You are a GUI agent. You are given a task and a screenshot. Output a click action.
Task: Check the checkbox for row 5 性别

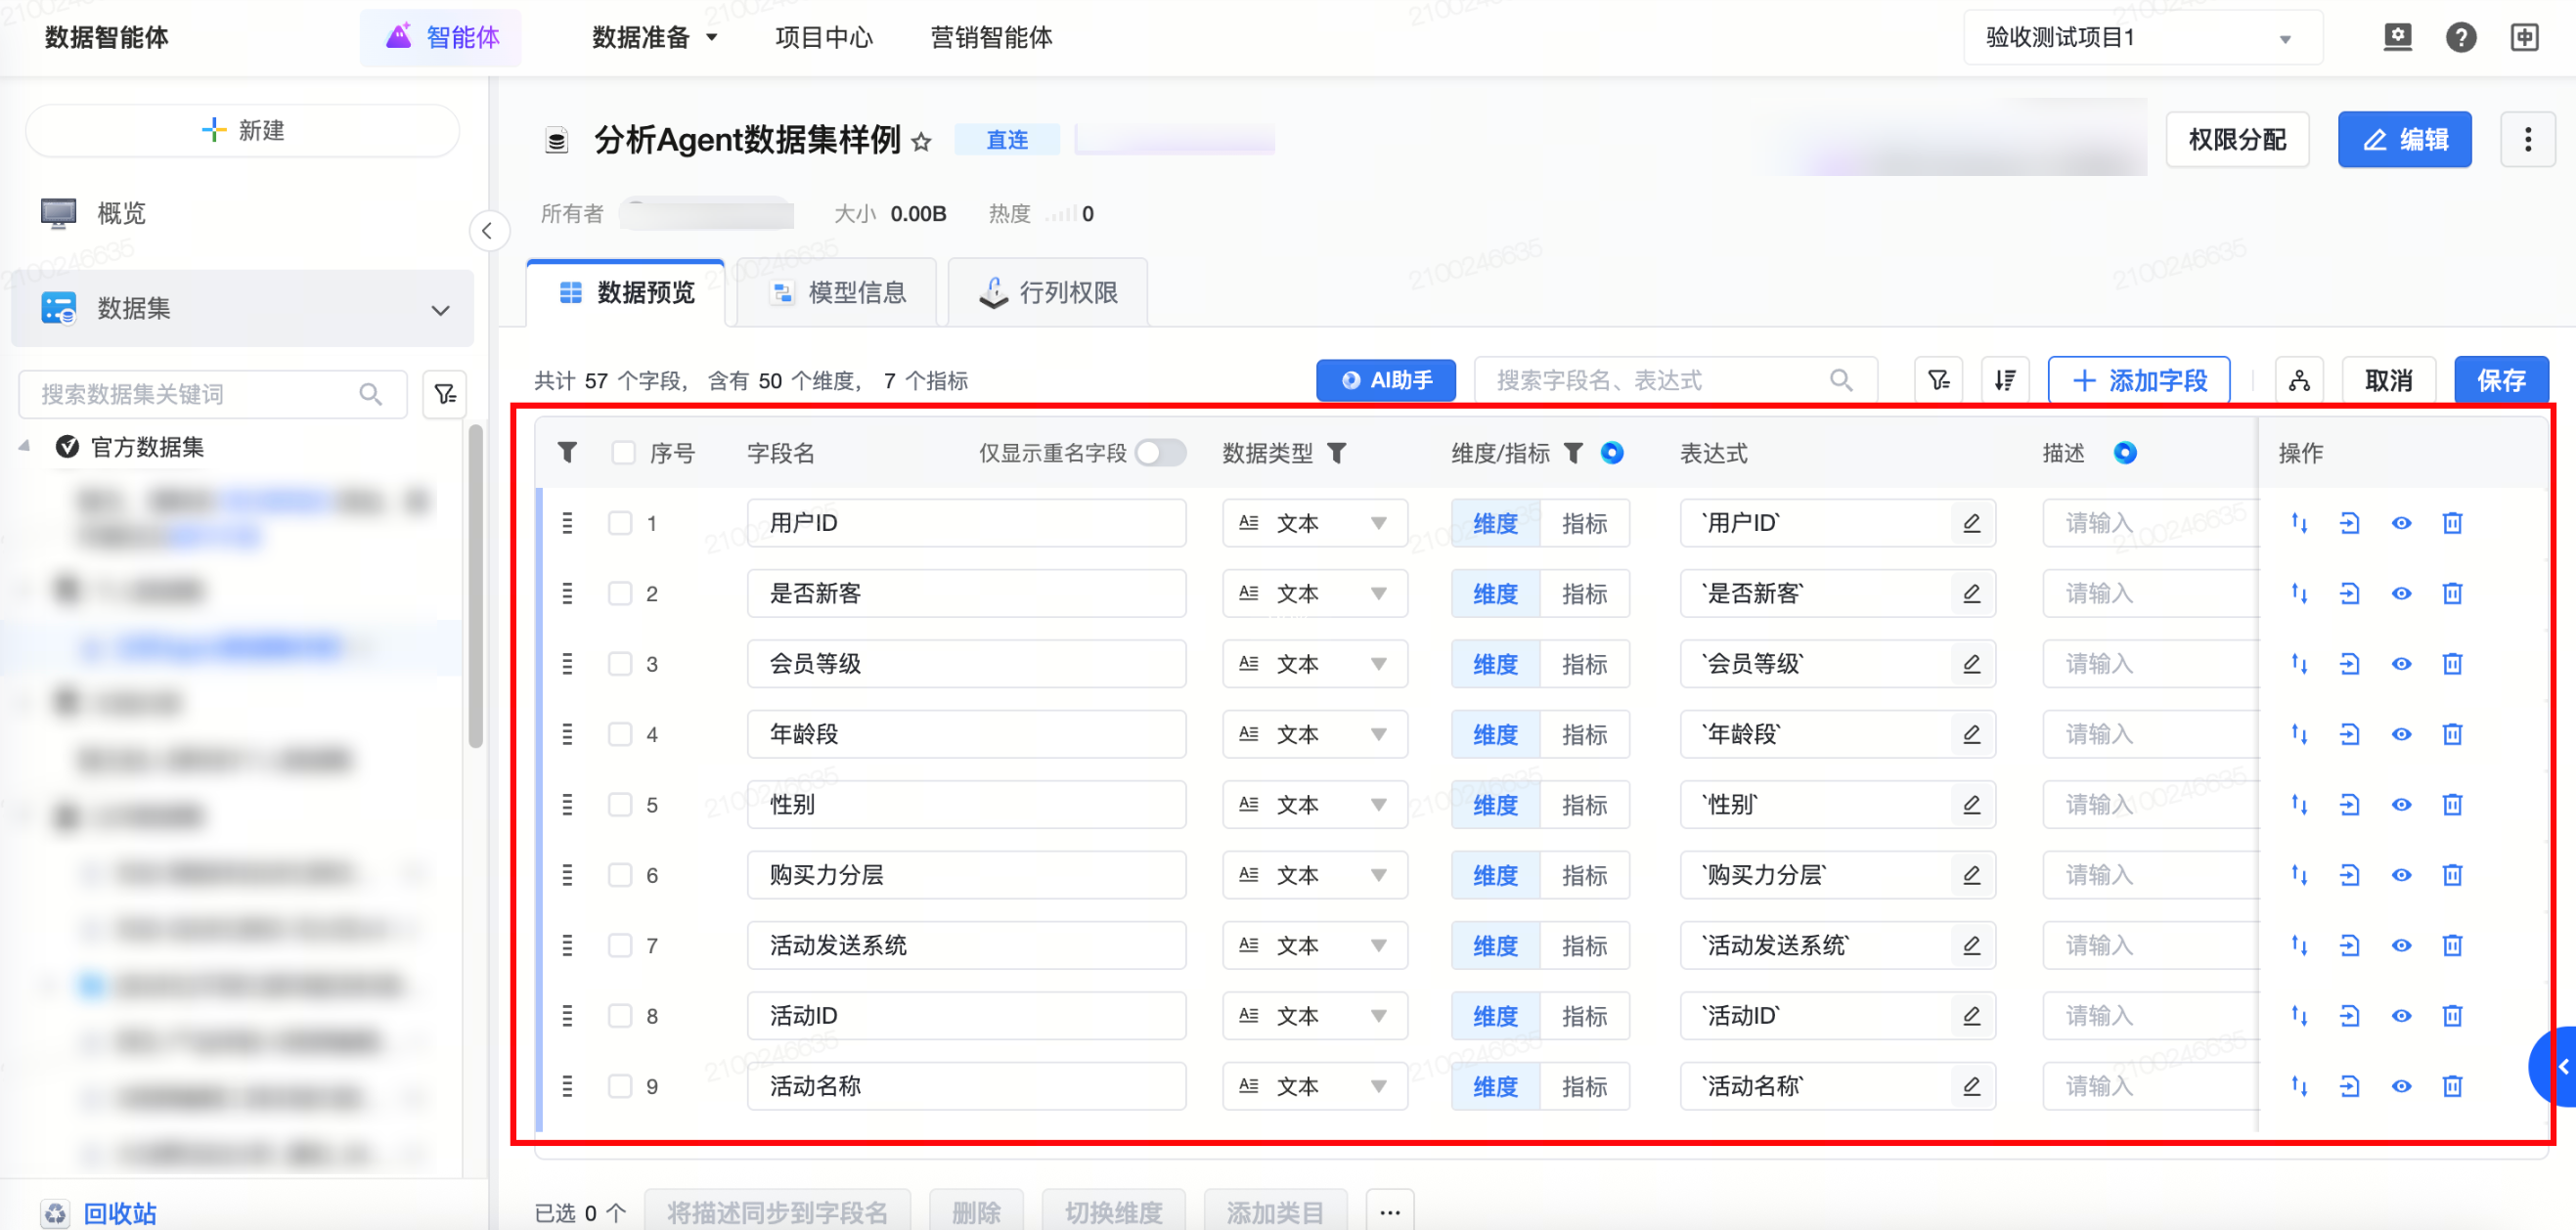[620, 805]
